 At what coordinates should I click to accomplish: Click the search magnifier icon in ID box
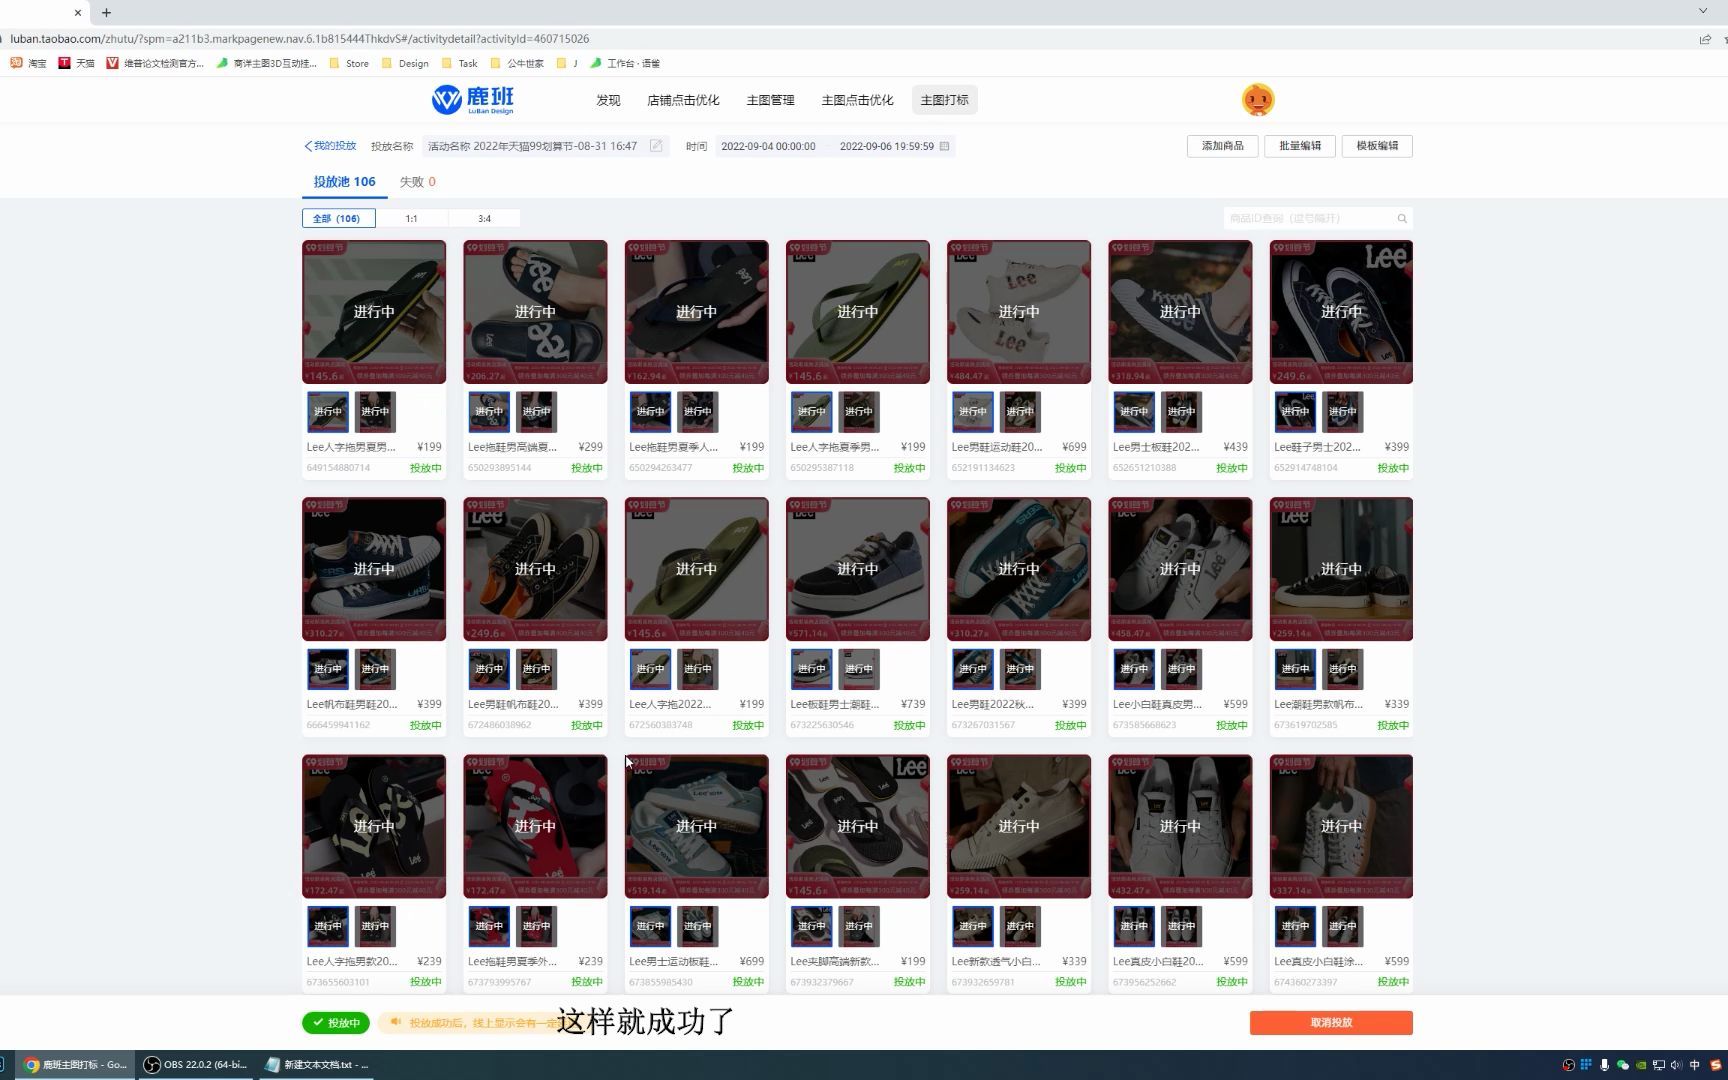(1402, 218)
